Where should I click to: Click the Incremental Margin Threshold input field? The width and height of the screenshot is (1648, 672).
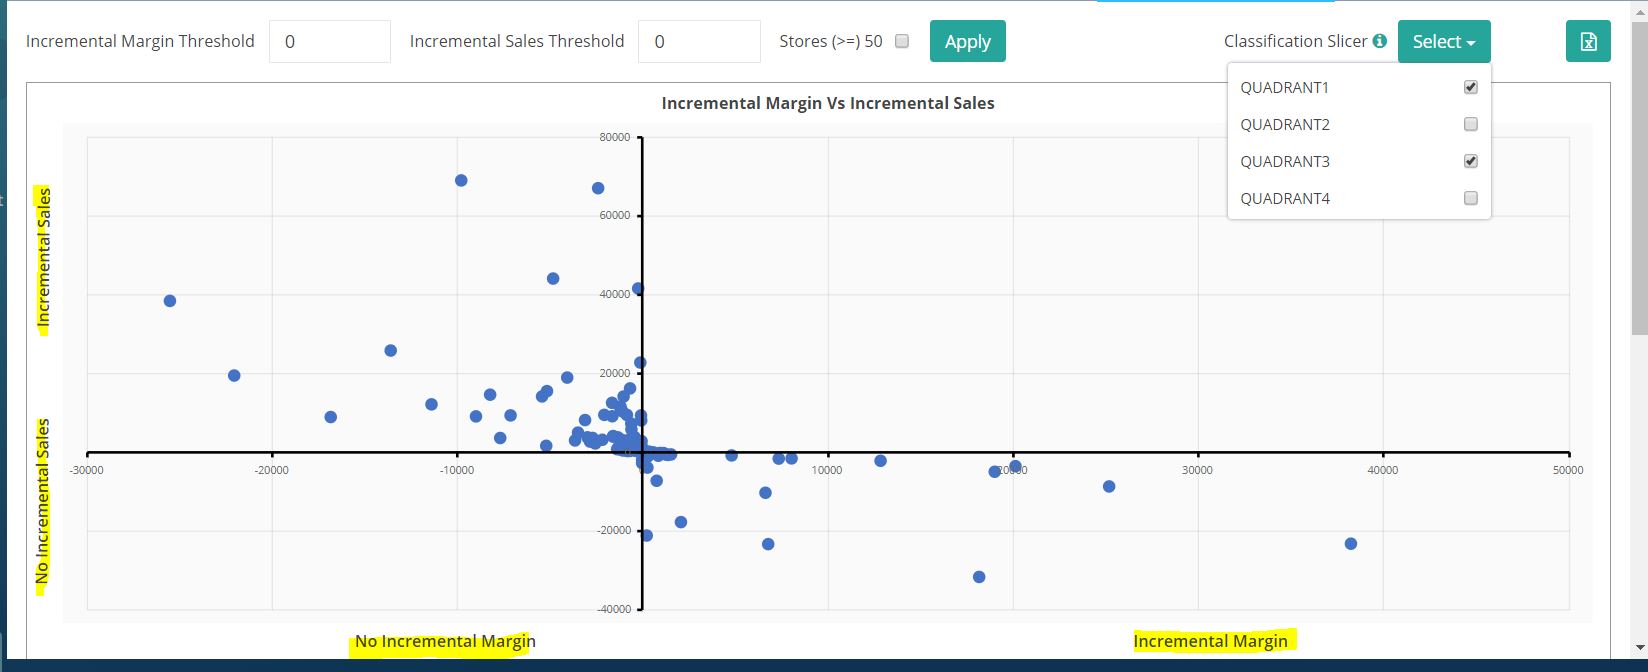pos(329,42)
